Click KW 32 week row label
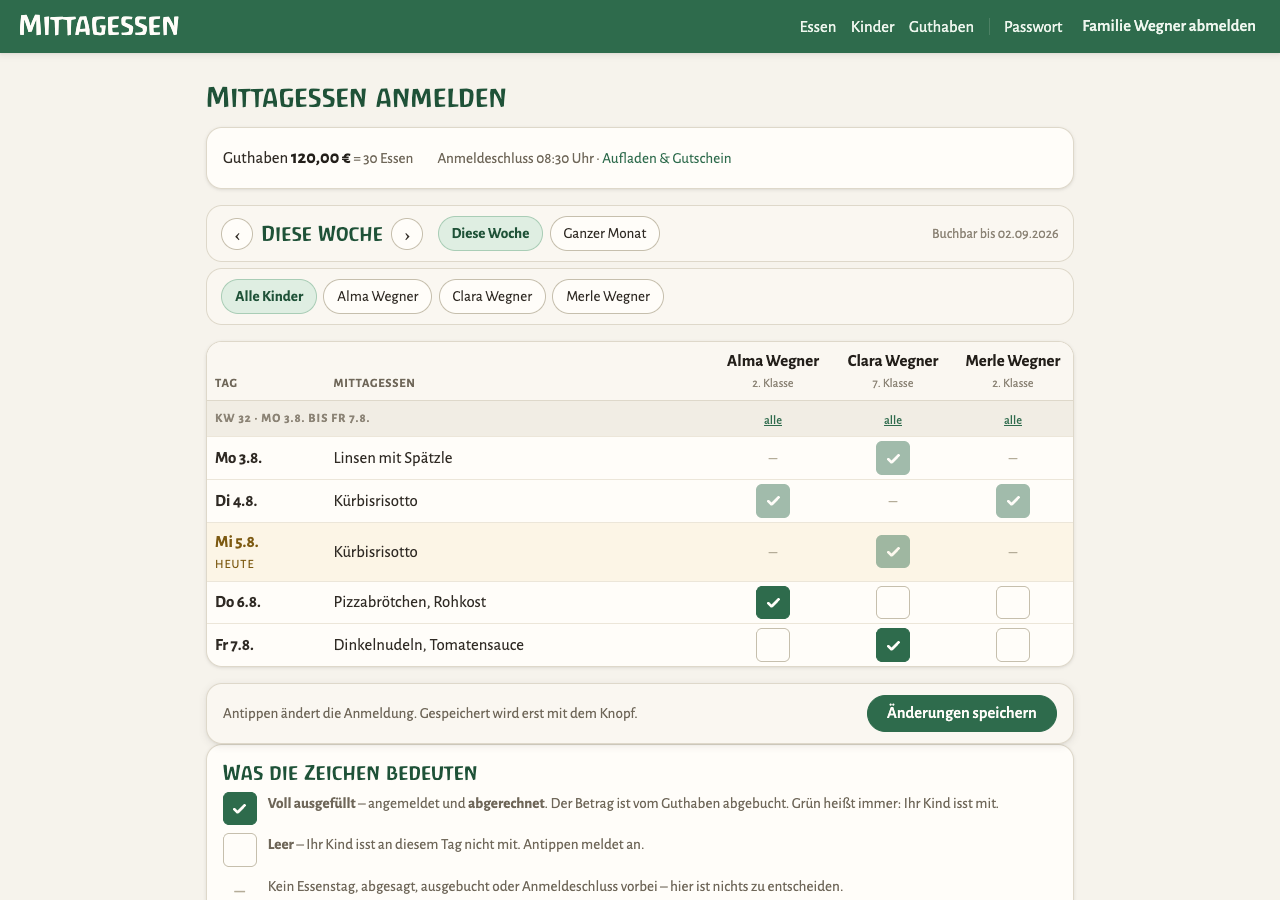Viewport: 1280px width, 900px height. pyautogui.click(x=293, y=419)
